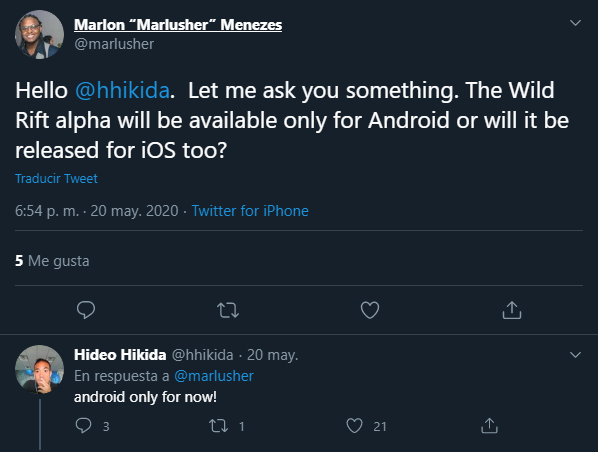Like the main tweet with the heart icon
The image size is (598, 452).
pos(370,310)
